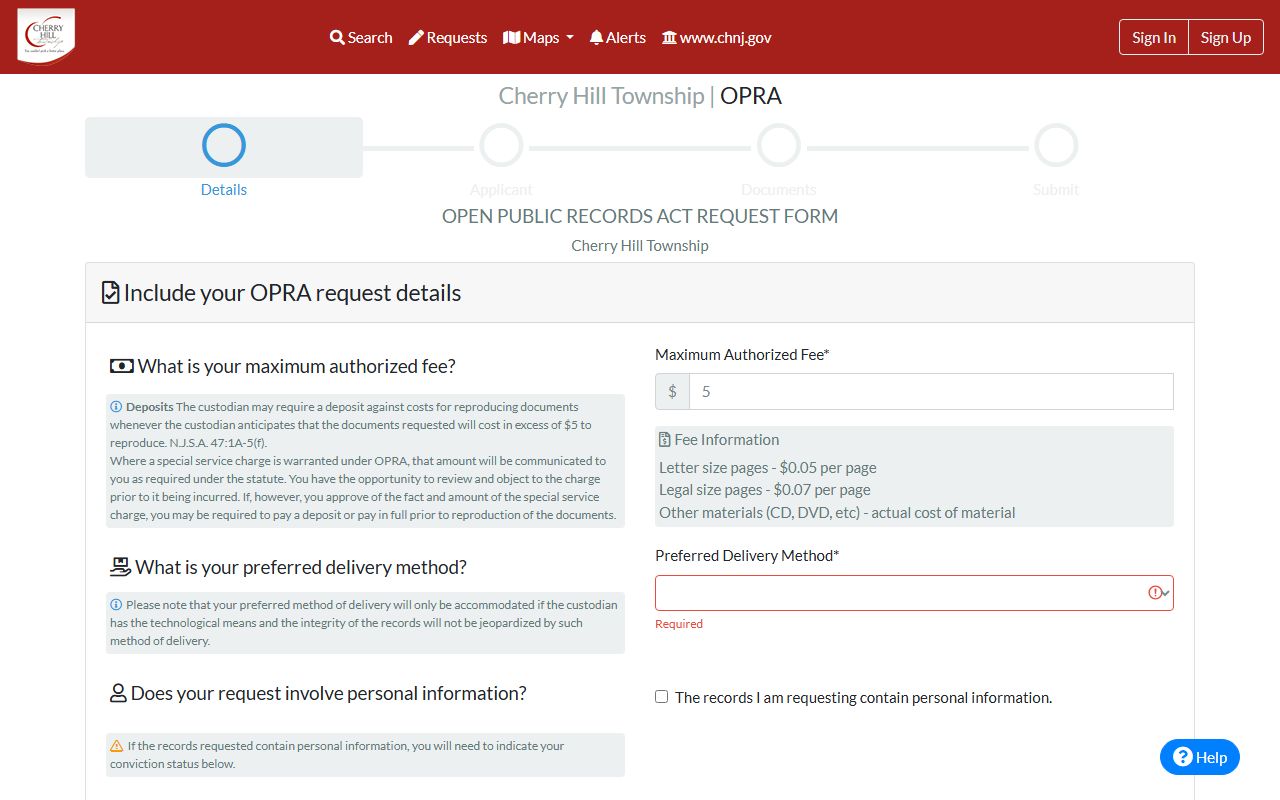The image size is (1280, 800).
Task: Check the personal information checkbox
Action: click(x=661, y=697)
